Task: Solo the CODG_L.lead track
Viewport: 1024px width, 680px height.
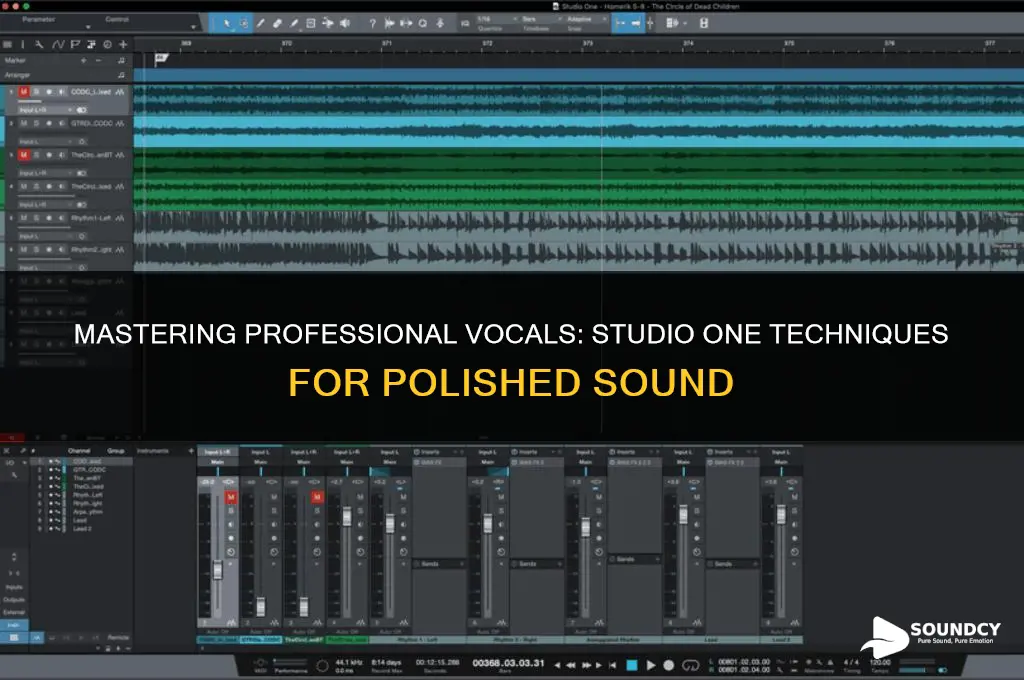Action: [37, 92]
